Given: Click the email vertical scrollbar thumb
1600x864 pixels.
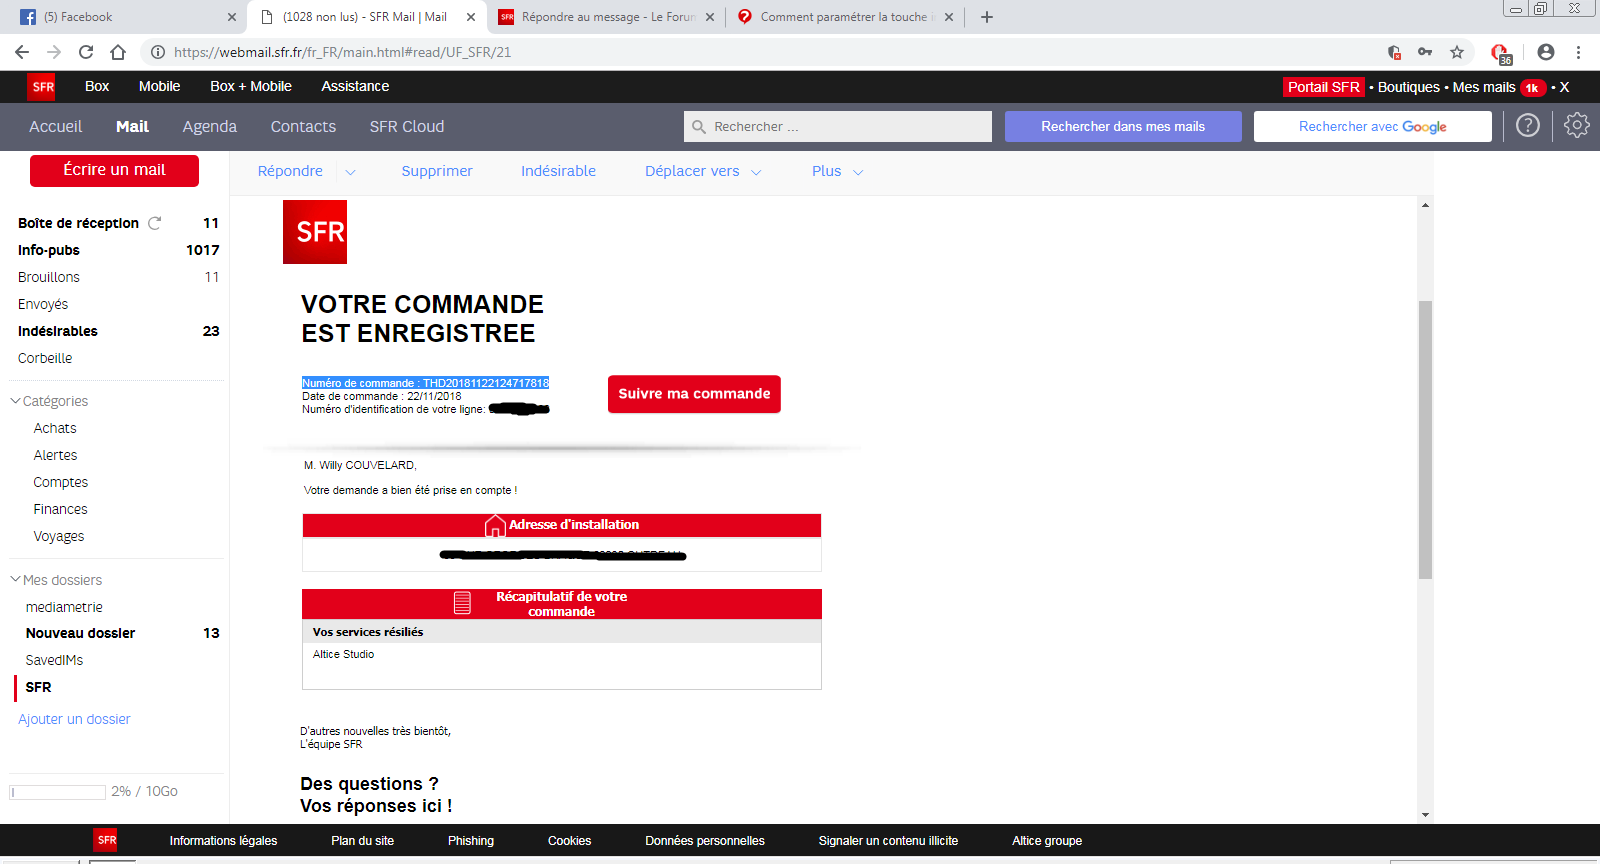Looking at the screenshot, I should [1425, 440].
